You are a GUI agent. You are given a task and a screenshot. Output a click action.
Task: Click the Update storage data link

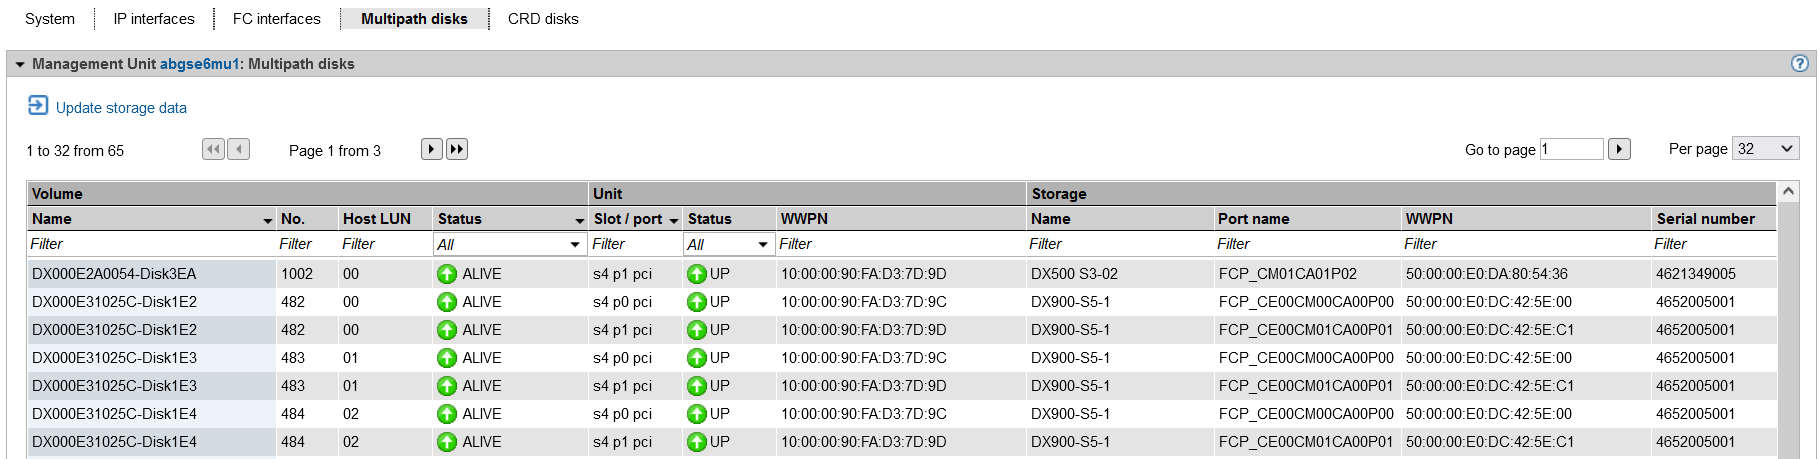121,108
